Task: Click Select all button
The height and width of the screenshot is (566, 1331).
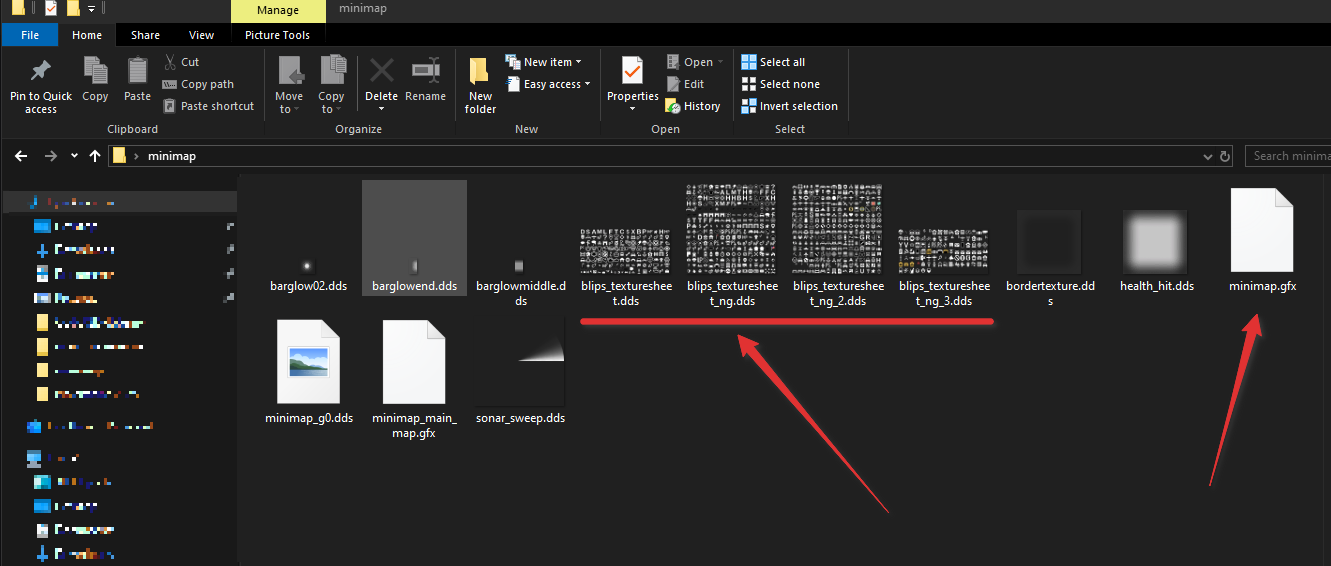Action: tap(773, 62)
